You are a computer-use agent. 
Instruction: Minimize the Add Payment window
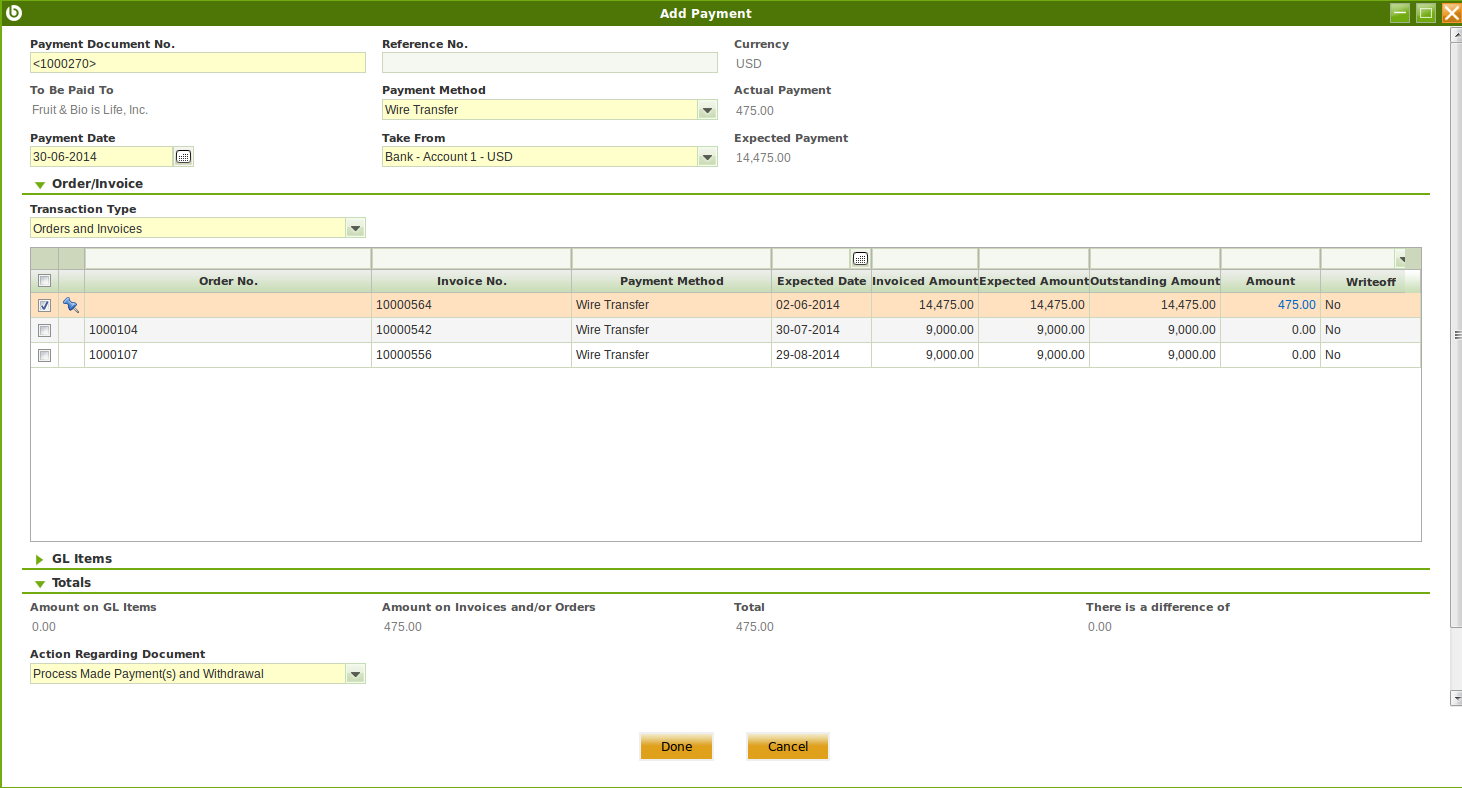(x=1400, y=13)
